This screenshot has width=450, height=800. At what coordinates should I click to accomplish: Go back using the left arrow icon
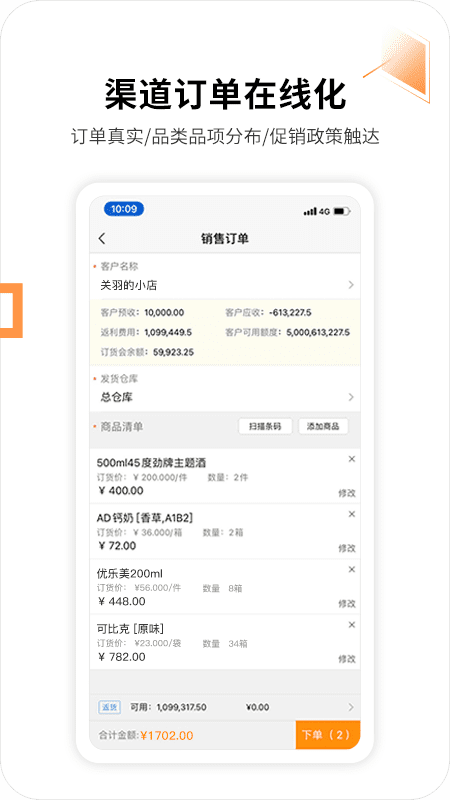(102, 238)
